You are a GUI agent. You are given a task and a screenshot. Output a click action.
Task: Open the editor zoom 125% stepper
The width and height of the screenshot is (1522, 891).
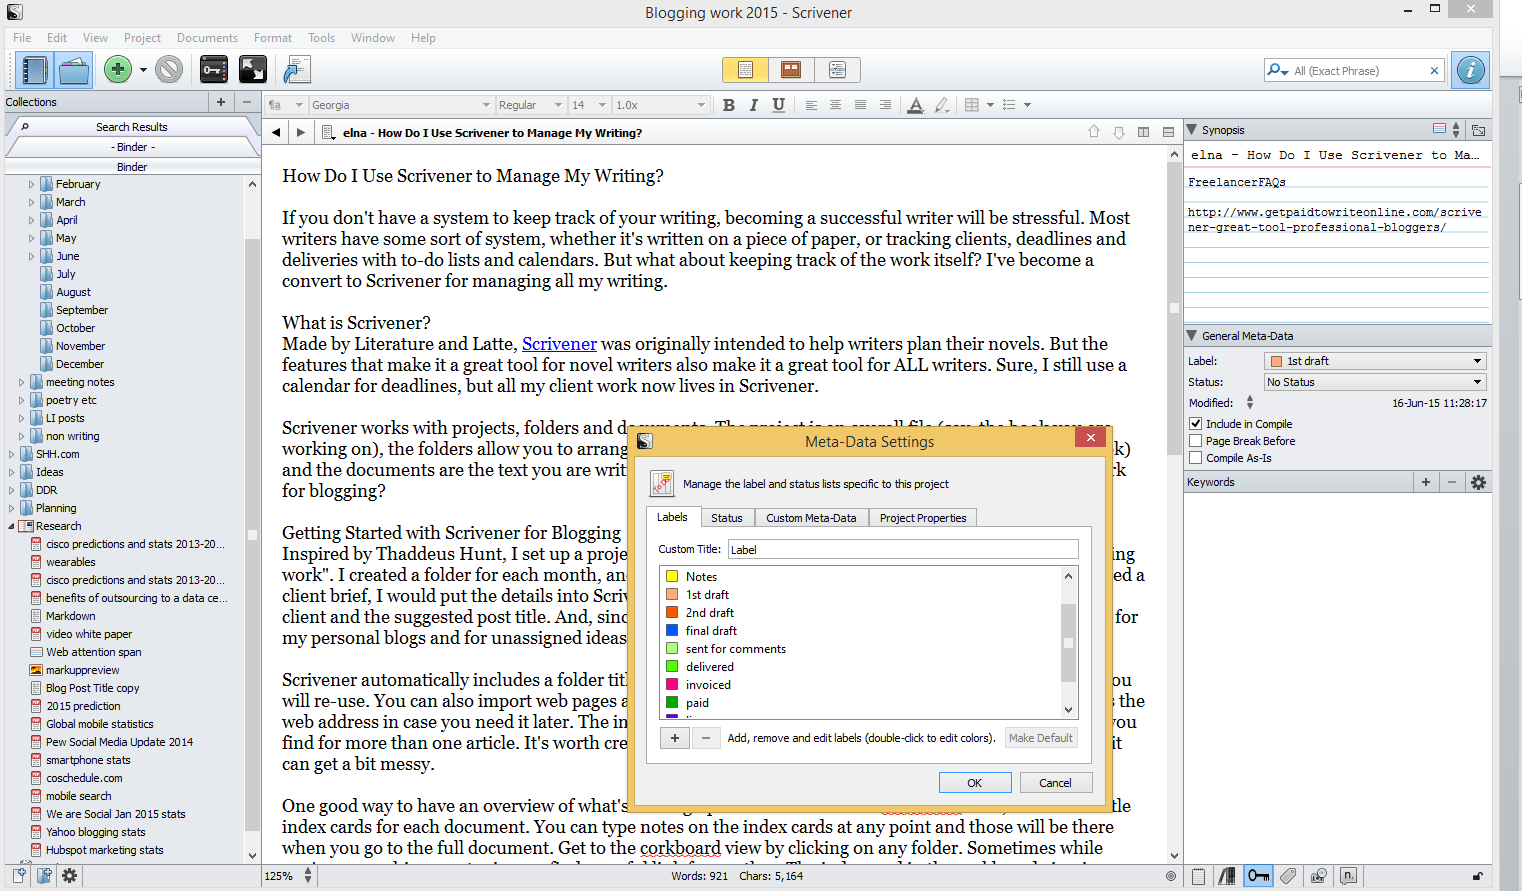coord(308,876)
